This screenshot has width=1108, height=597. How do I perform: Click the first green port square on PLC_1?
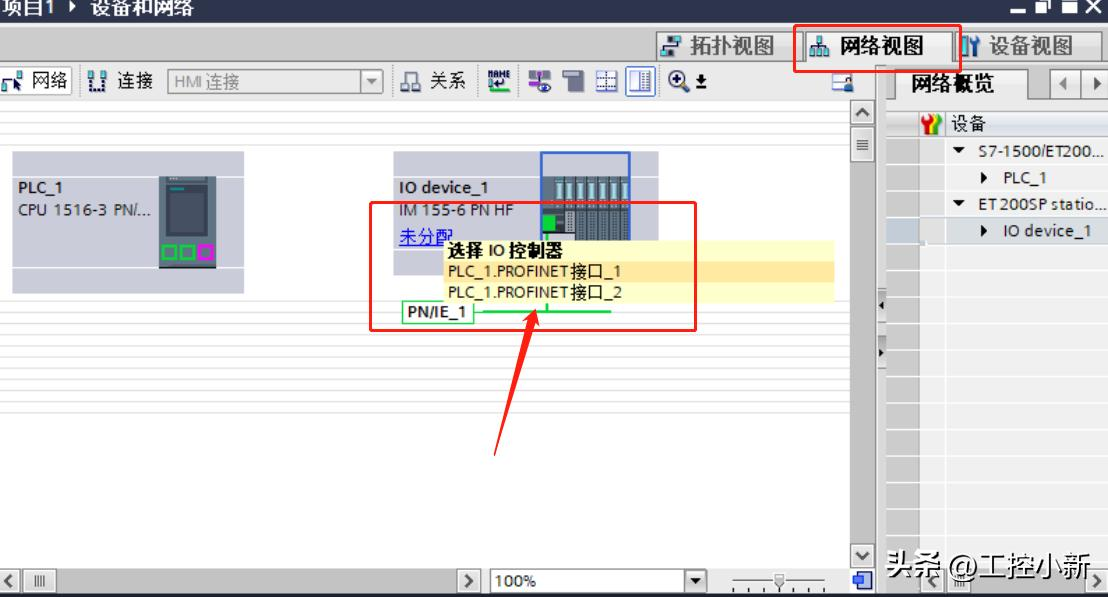[x=170, y=252]
